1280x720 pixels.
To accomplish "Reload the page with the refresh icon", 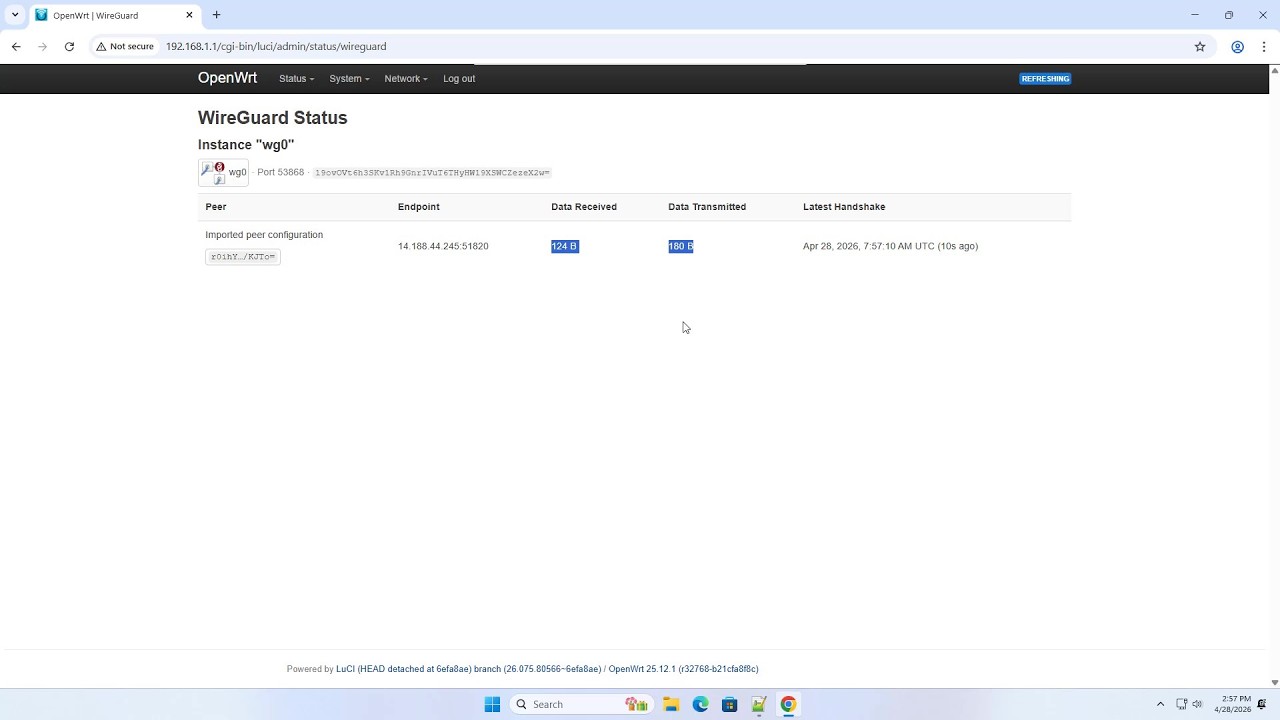I will pyautogui.click(x=69, y=46).
